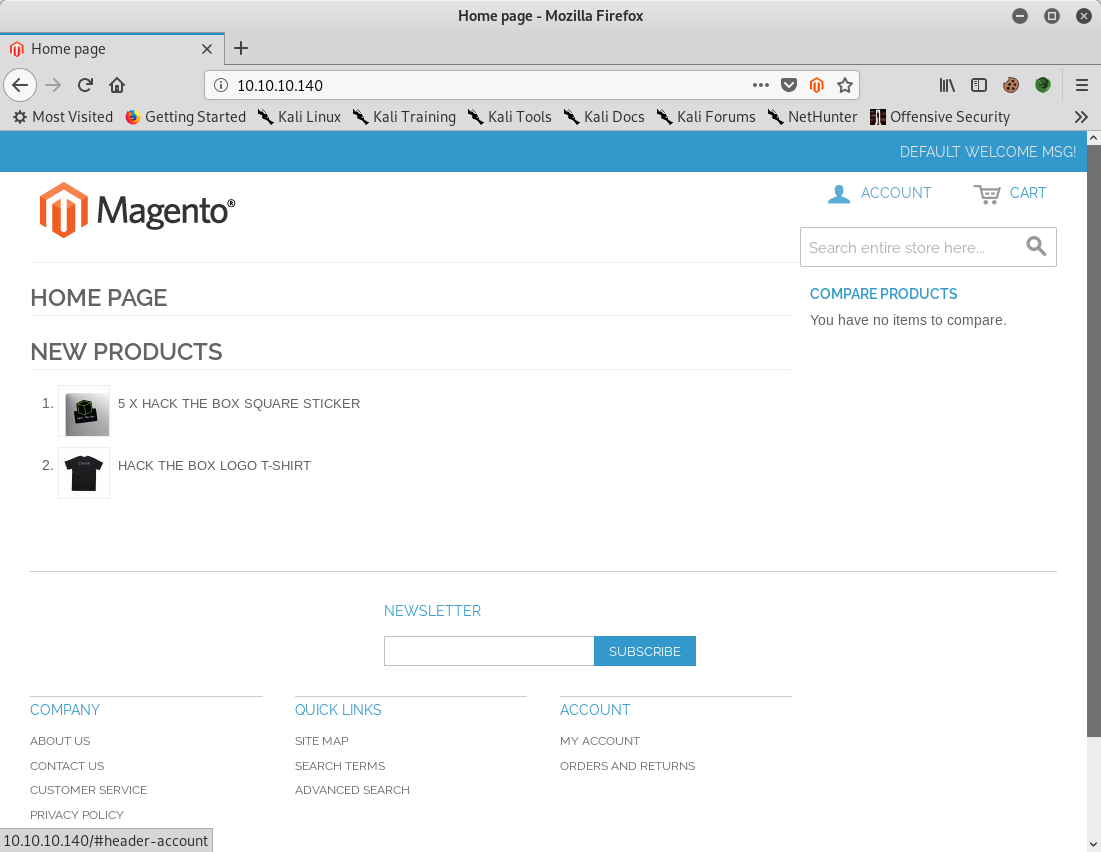This screenshot has height=852, width=1101.
Task: Show more bookmarks chevron
Action: (1081, 117)
